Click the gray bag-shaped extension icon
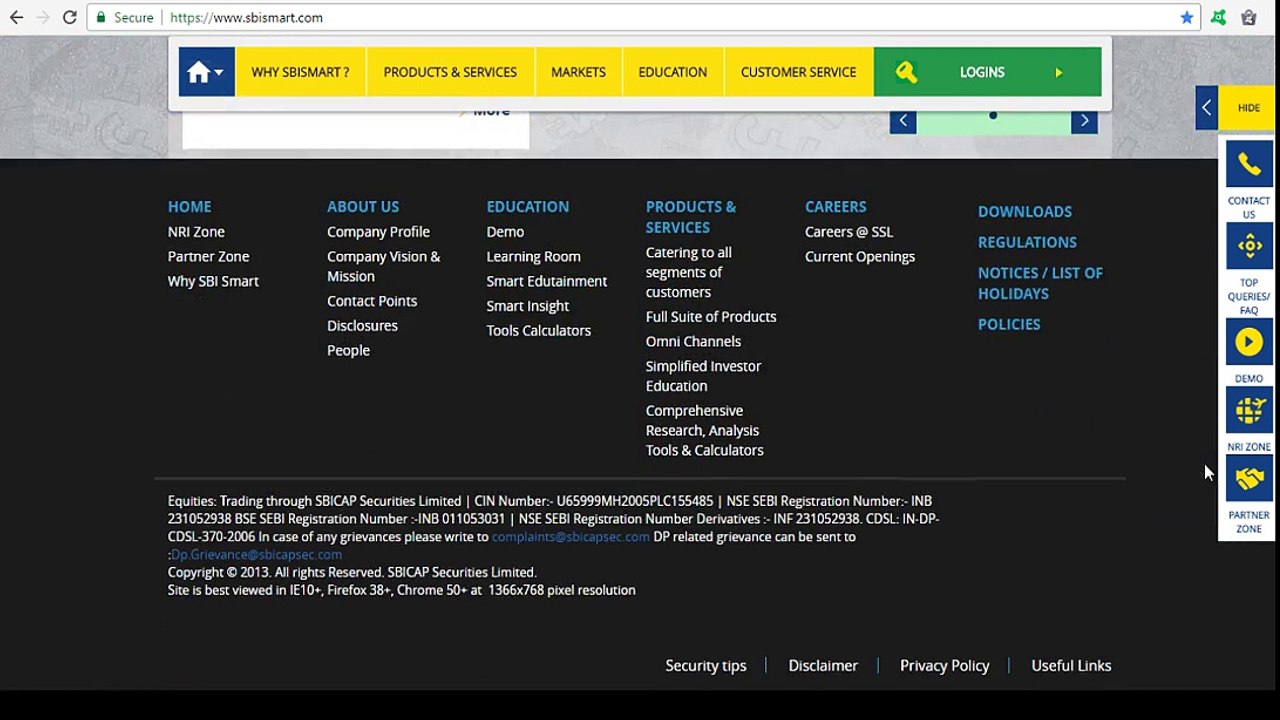Screen dimensions: 1280x720 (1249, 17)
